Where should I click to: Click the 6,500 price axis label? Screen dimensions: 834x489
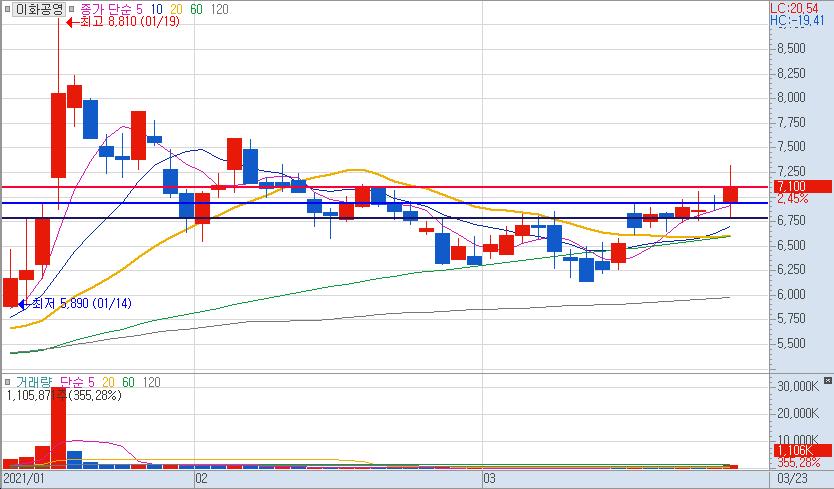(x=791, y=245)
